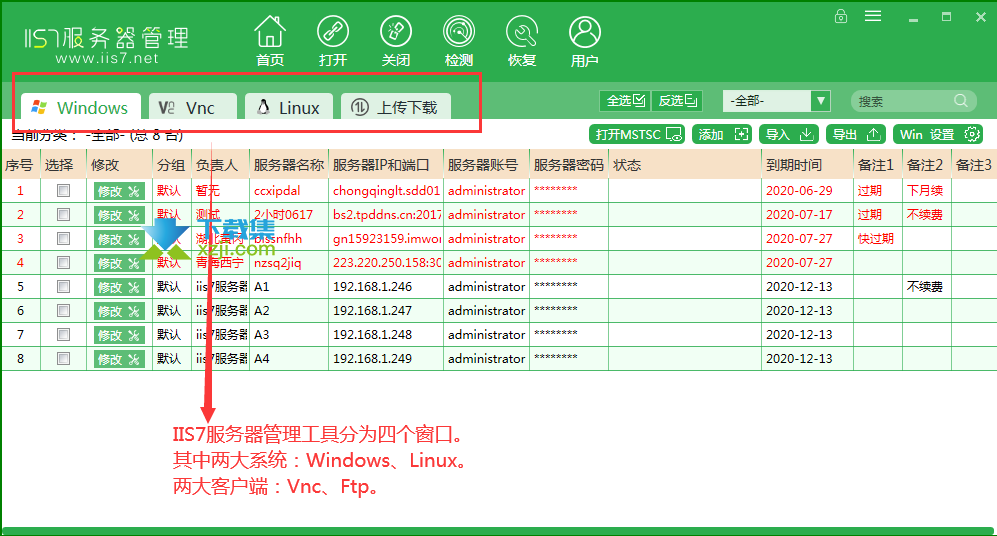Click the 到期时间 column header
The image size is (997, 536).
(x=807, y=165)
